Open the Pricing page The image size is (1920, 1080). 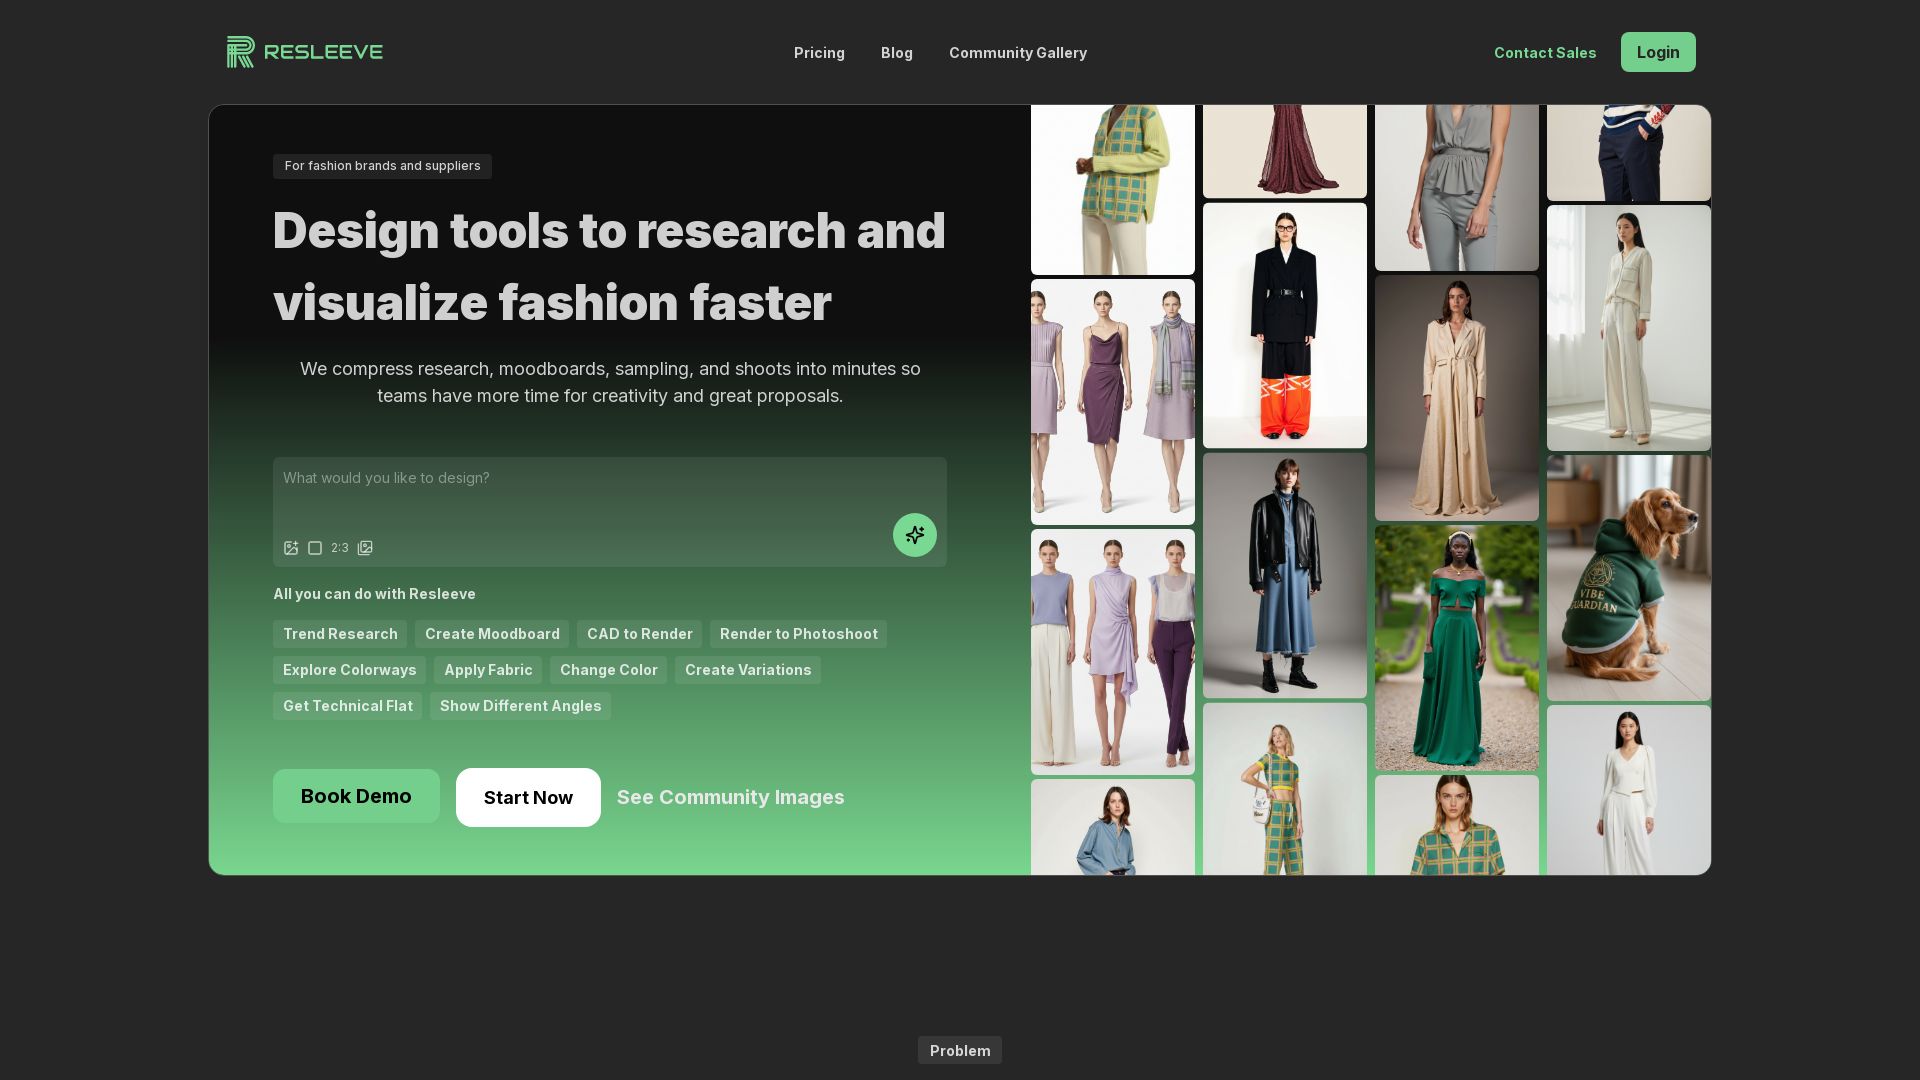819,53
